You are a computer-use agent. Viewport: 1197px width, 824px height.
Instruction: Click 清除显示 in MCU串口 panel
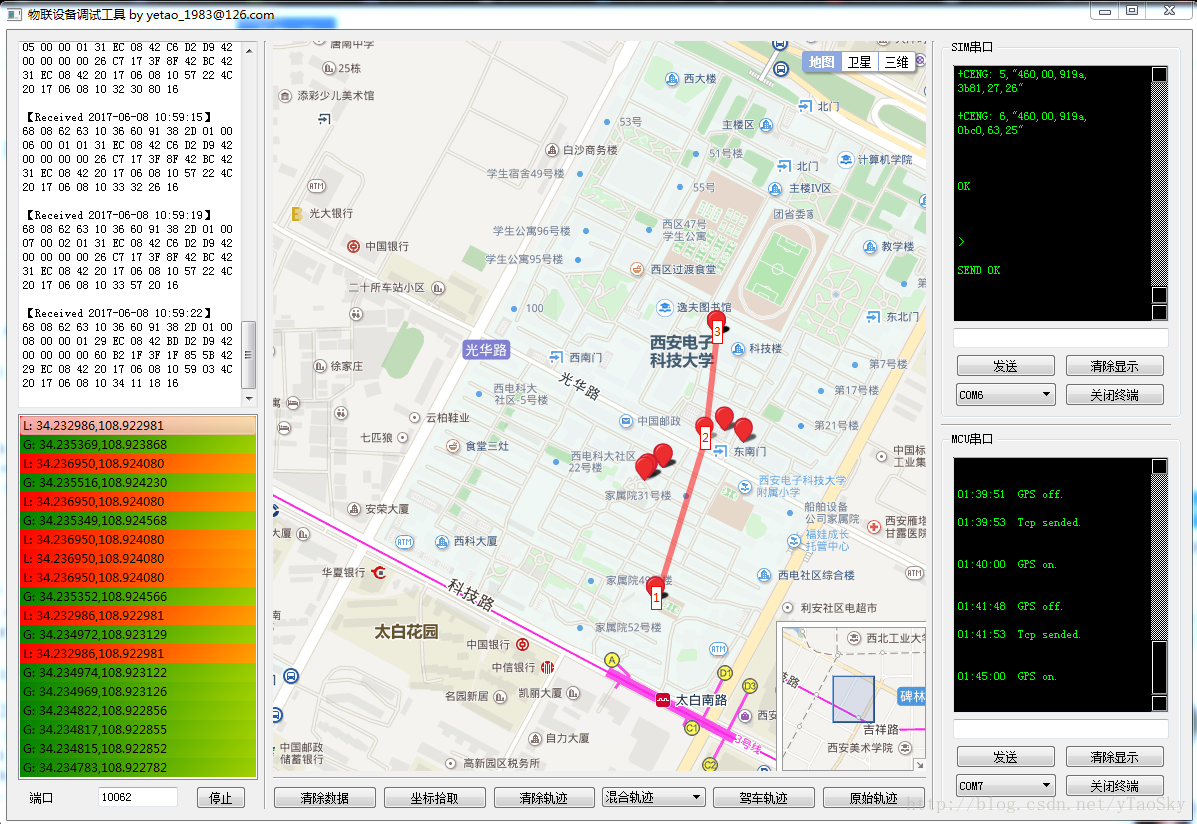pyautogui.click(x=1115, y=757)
